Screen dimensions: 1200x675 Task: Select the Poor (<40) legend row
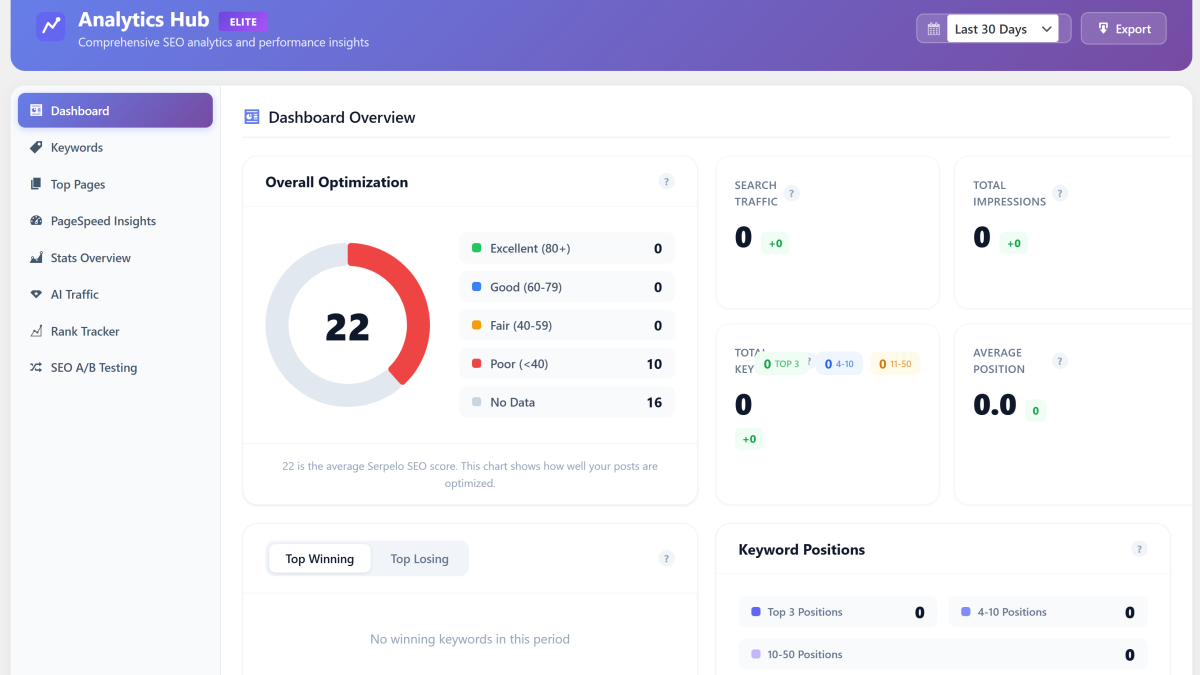click(x=567, y=363)
